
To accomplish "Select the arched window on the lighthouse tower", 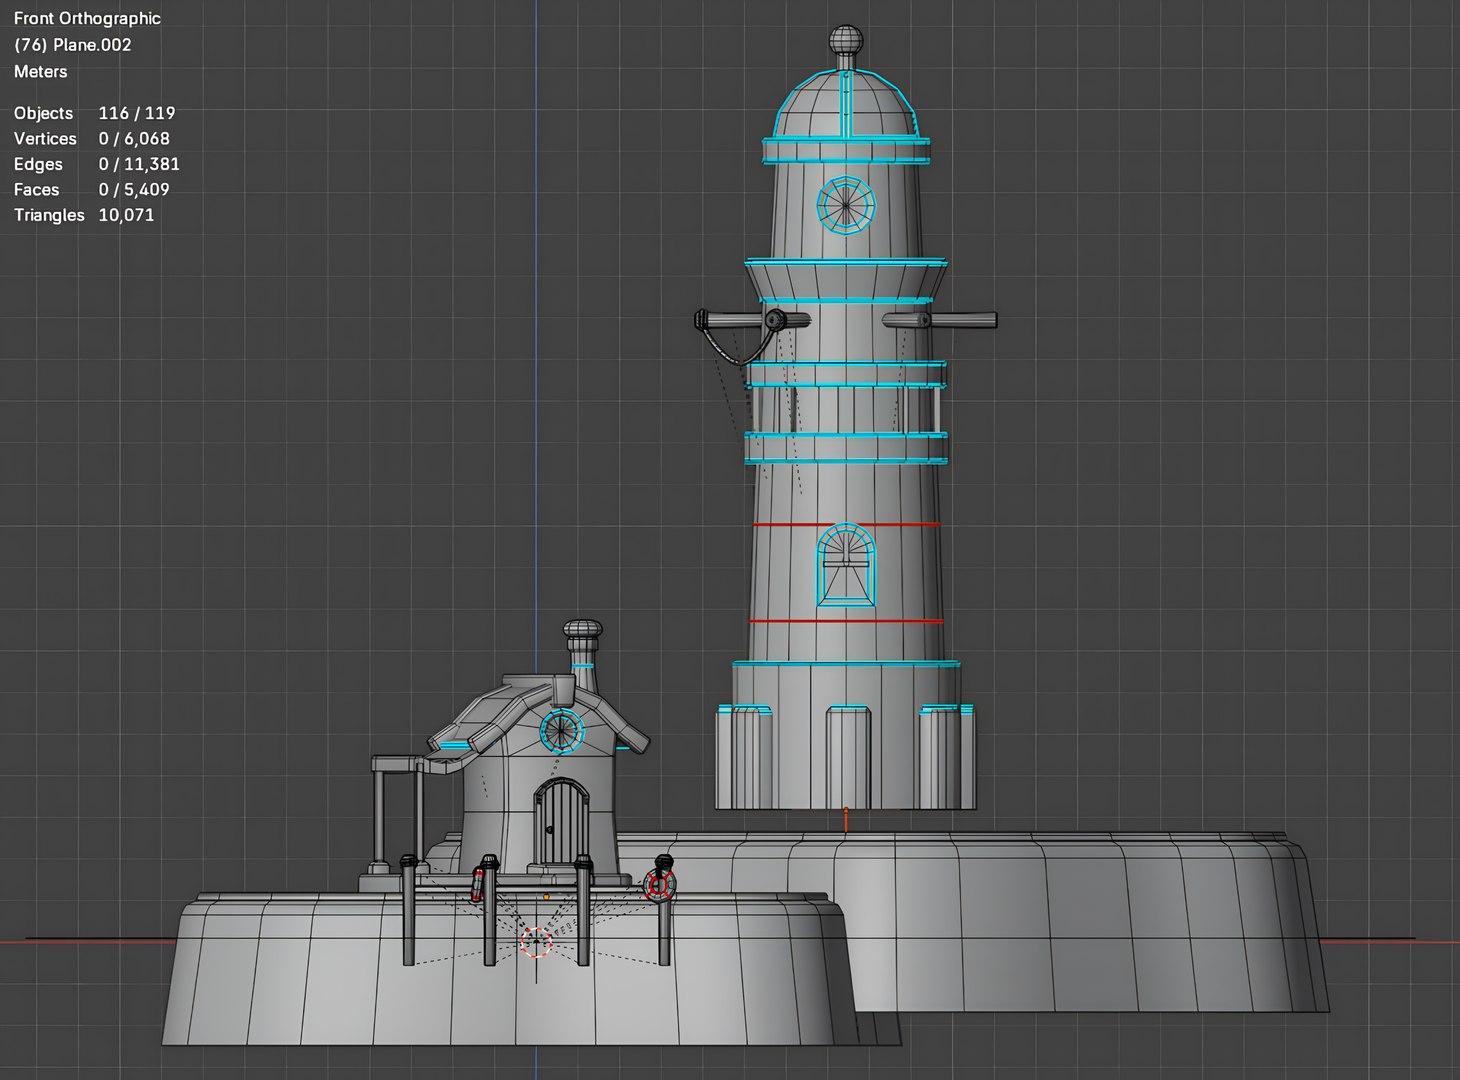I will [x=846, y=565].
